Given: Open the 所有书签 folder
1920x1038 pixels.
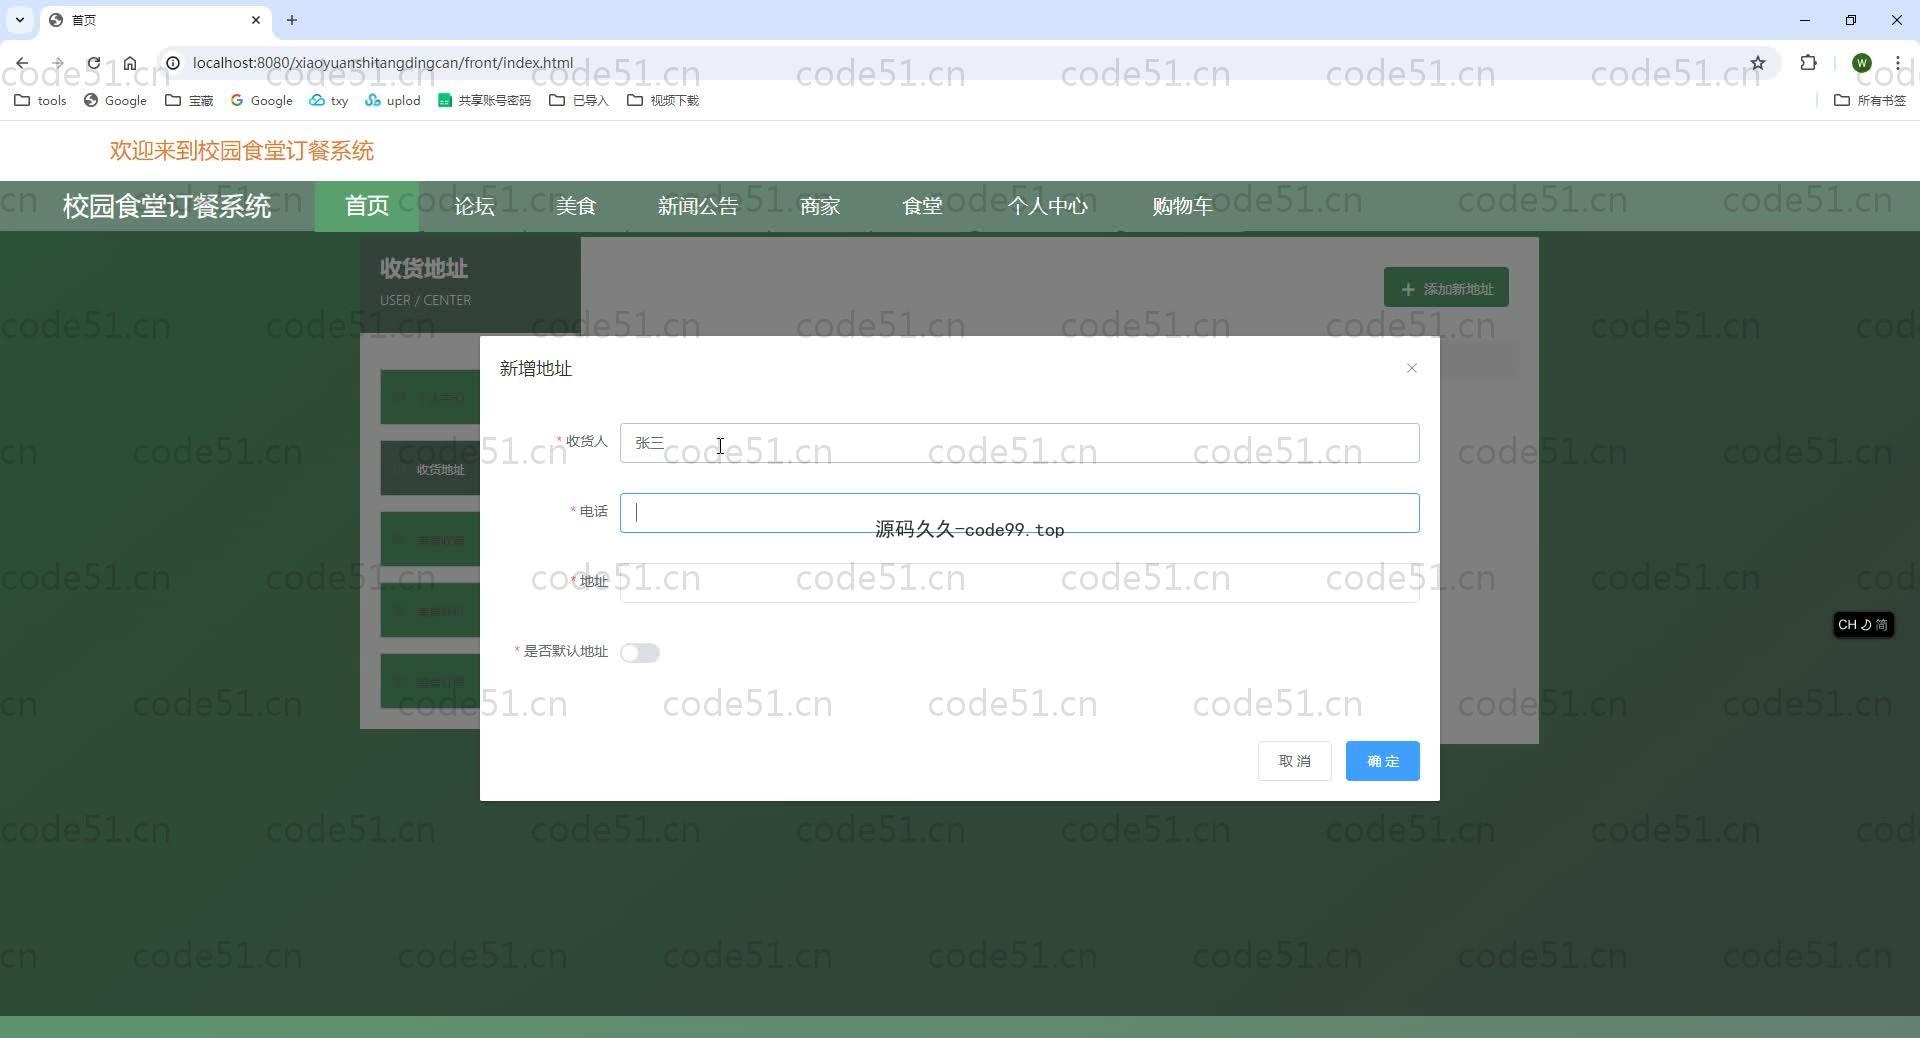Looking at the screenshot, I should pyautogui.click(x=1870, y=100).
